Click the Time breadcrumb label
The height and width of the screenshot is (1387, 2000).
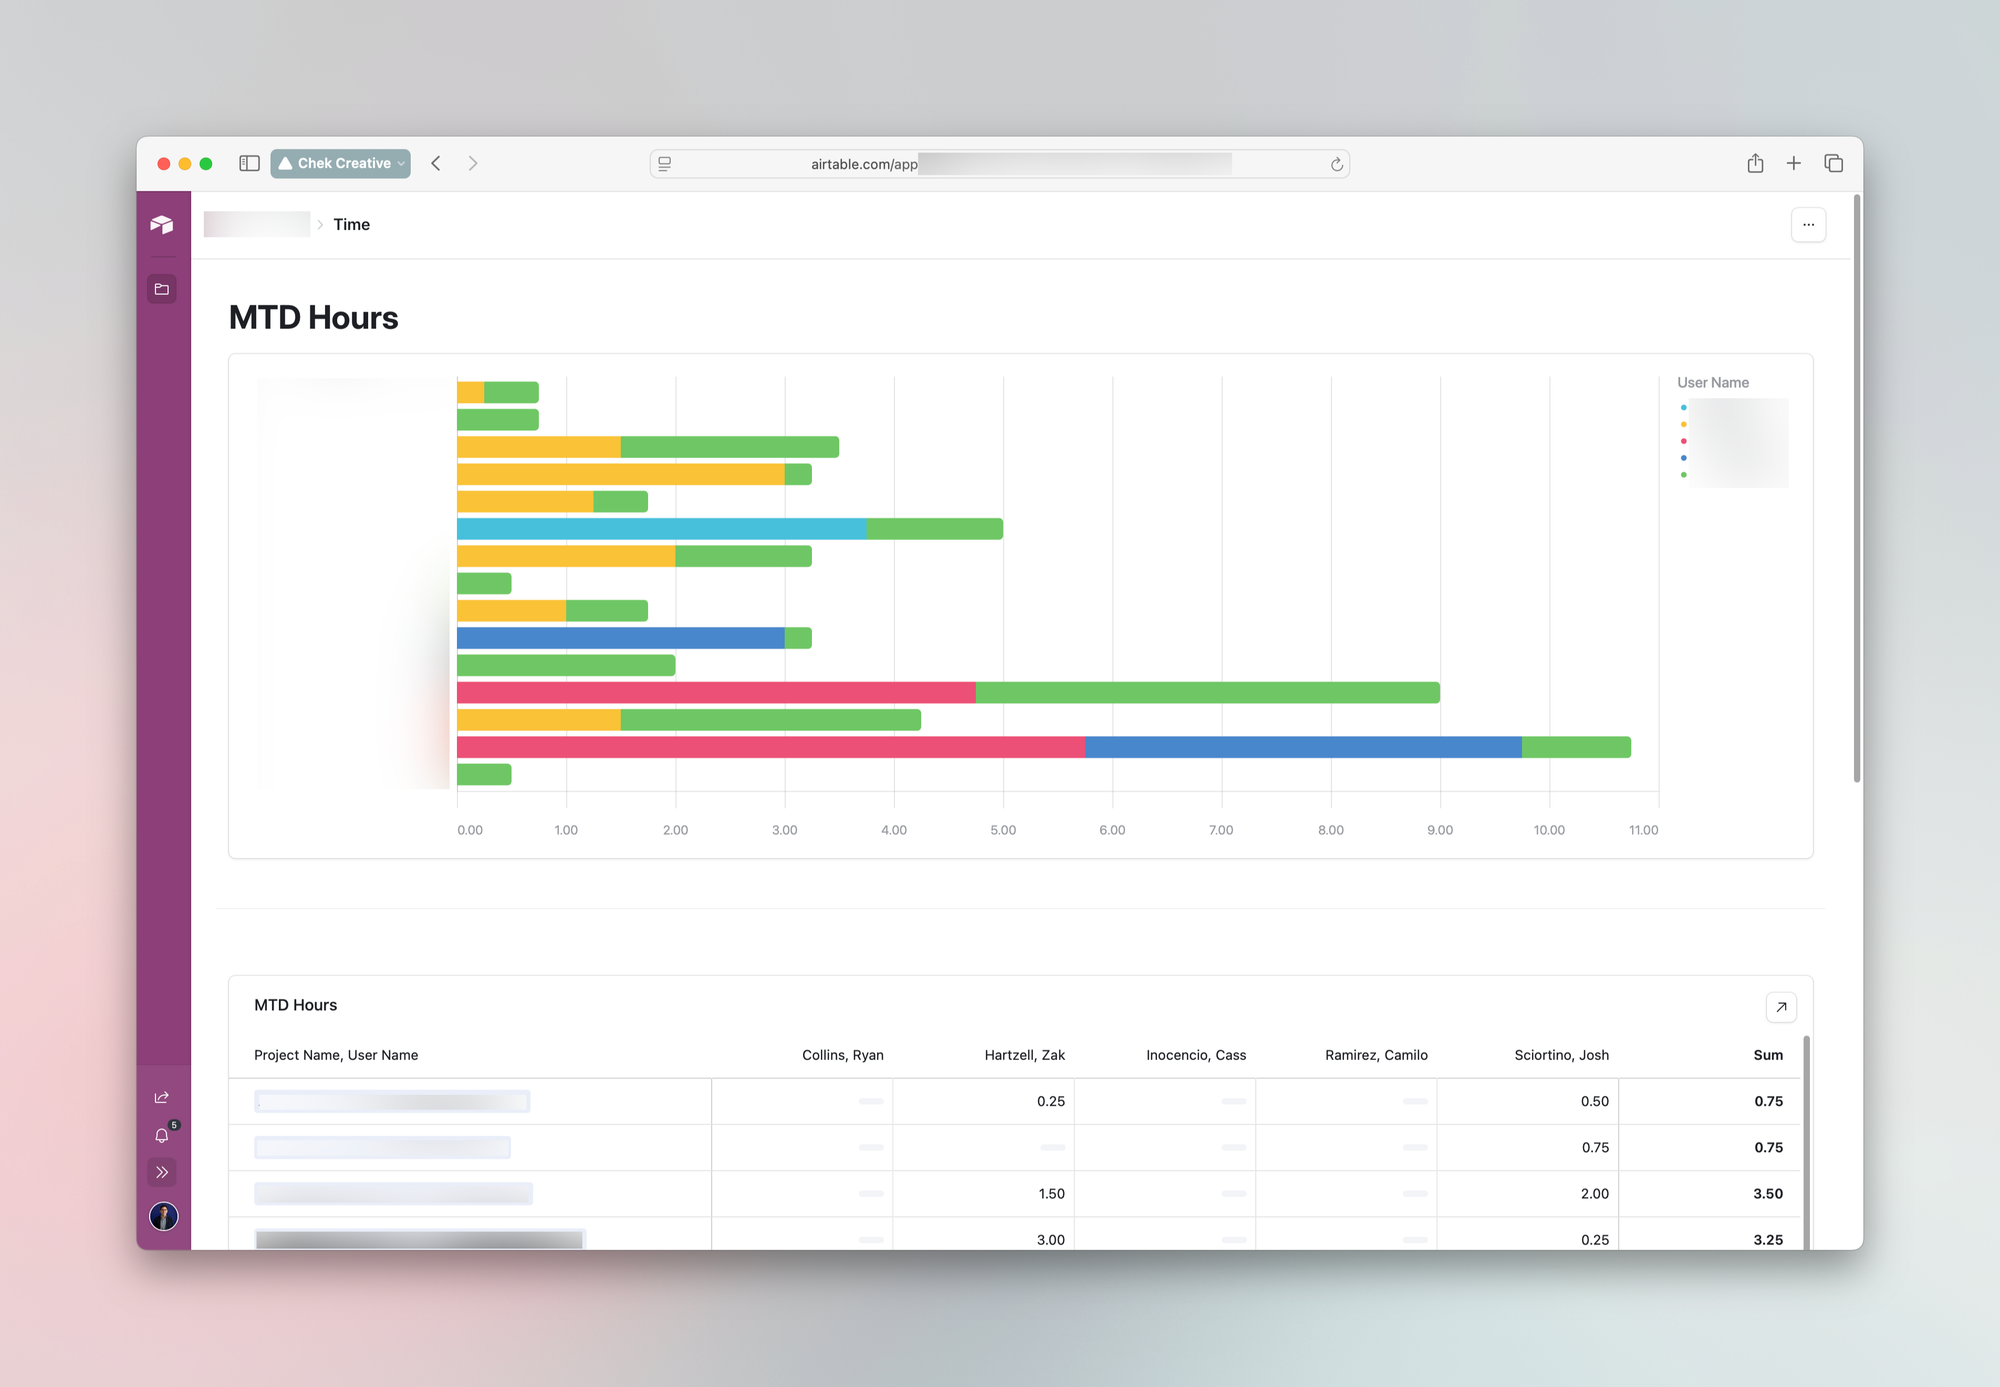point(351,225)
